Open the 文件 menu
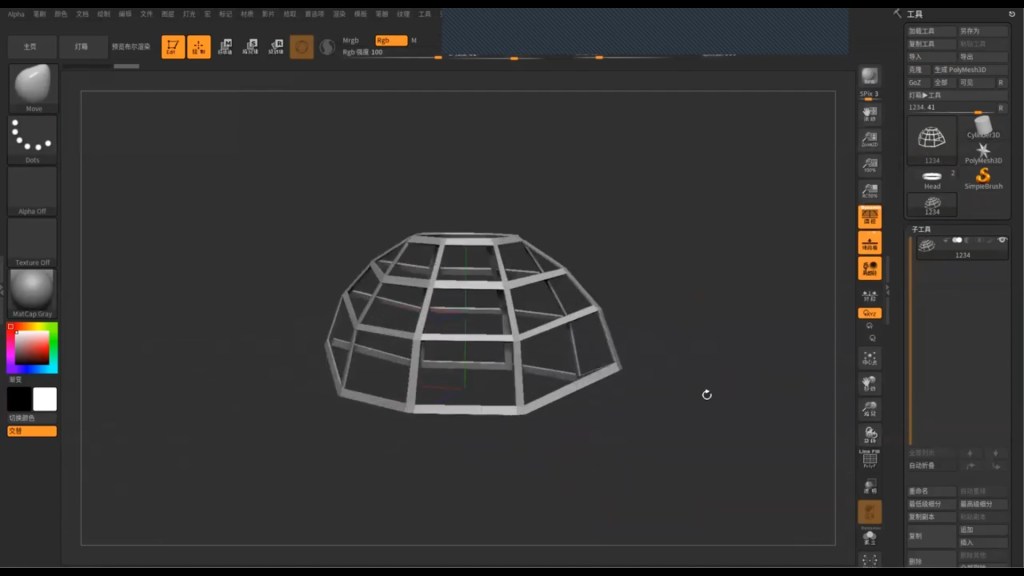This screenshot has height=576, width=1024. (147, 14)
